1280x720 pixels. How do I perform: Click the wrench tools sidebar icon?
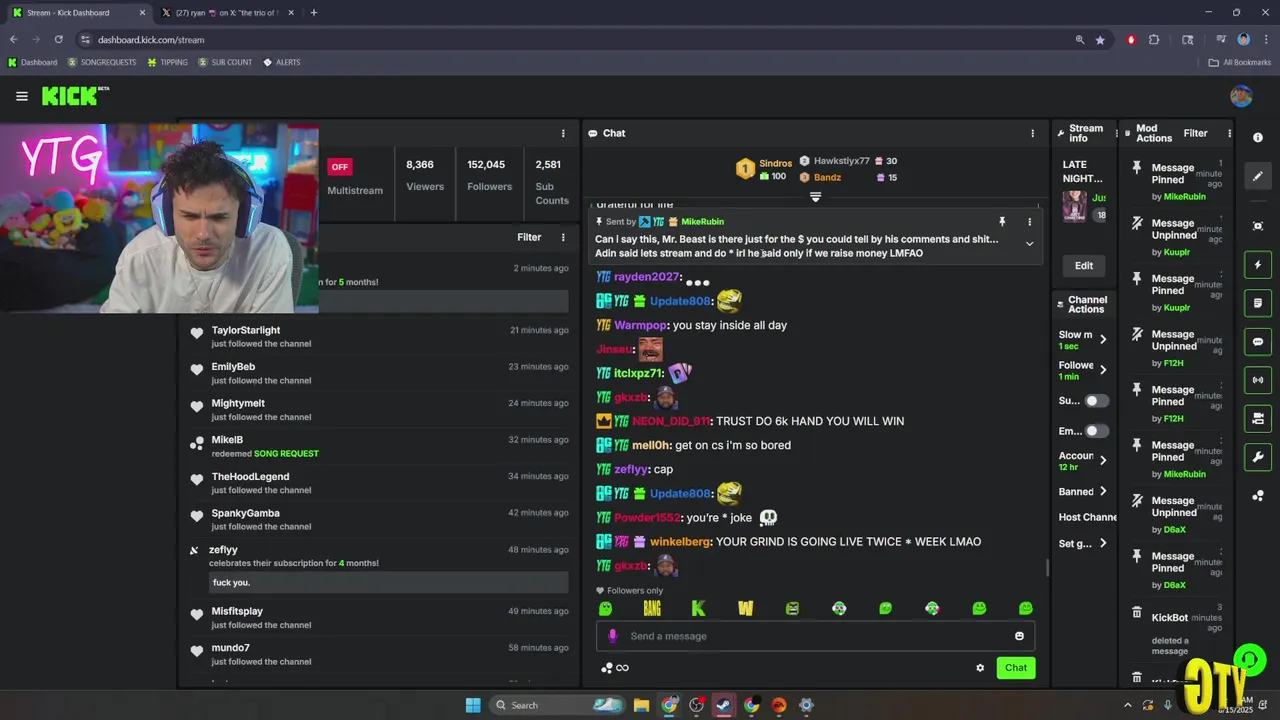click(1258, 457)
